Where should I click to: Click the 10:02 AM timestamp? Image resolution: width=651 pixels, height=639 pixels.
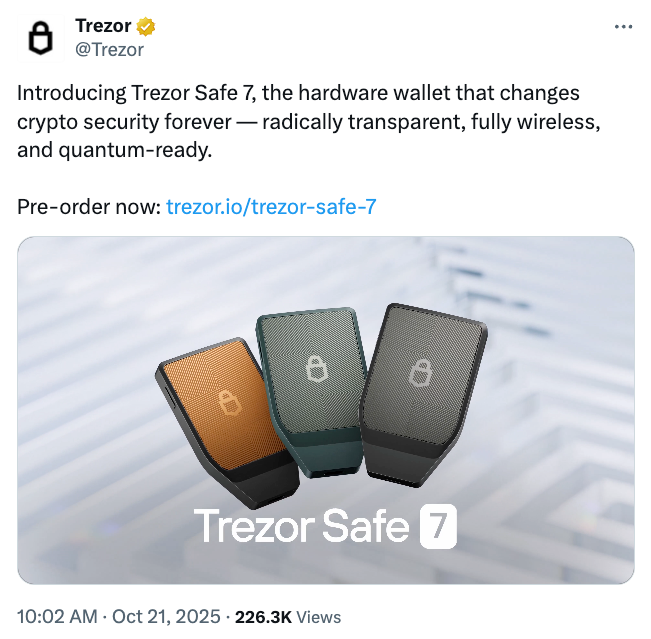tap(59, 617)
